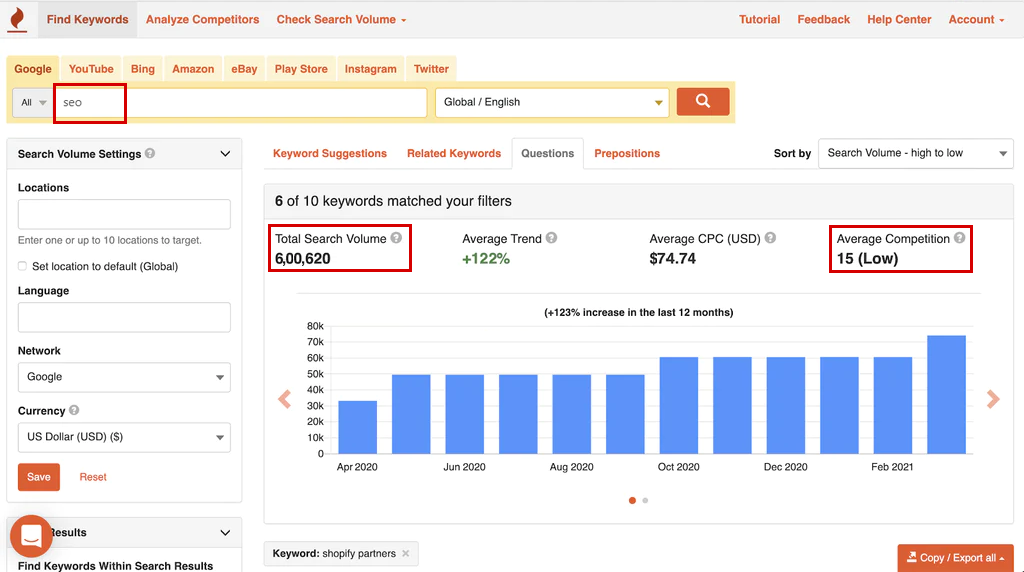Switch to the Play Store tab

pyautogui.click(x=301, y=69)
